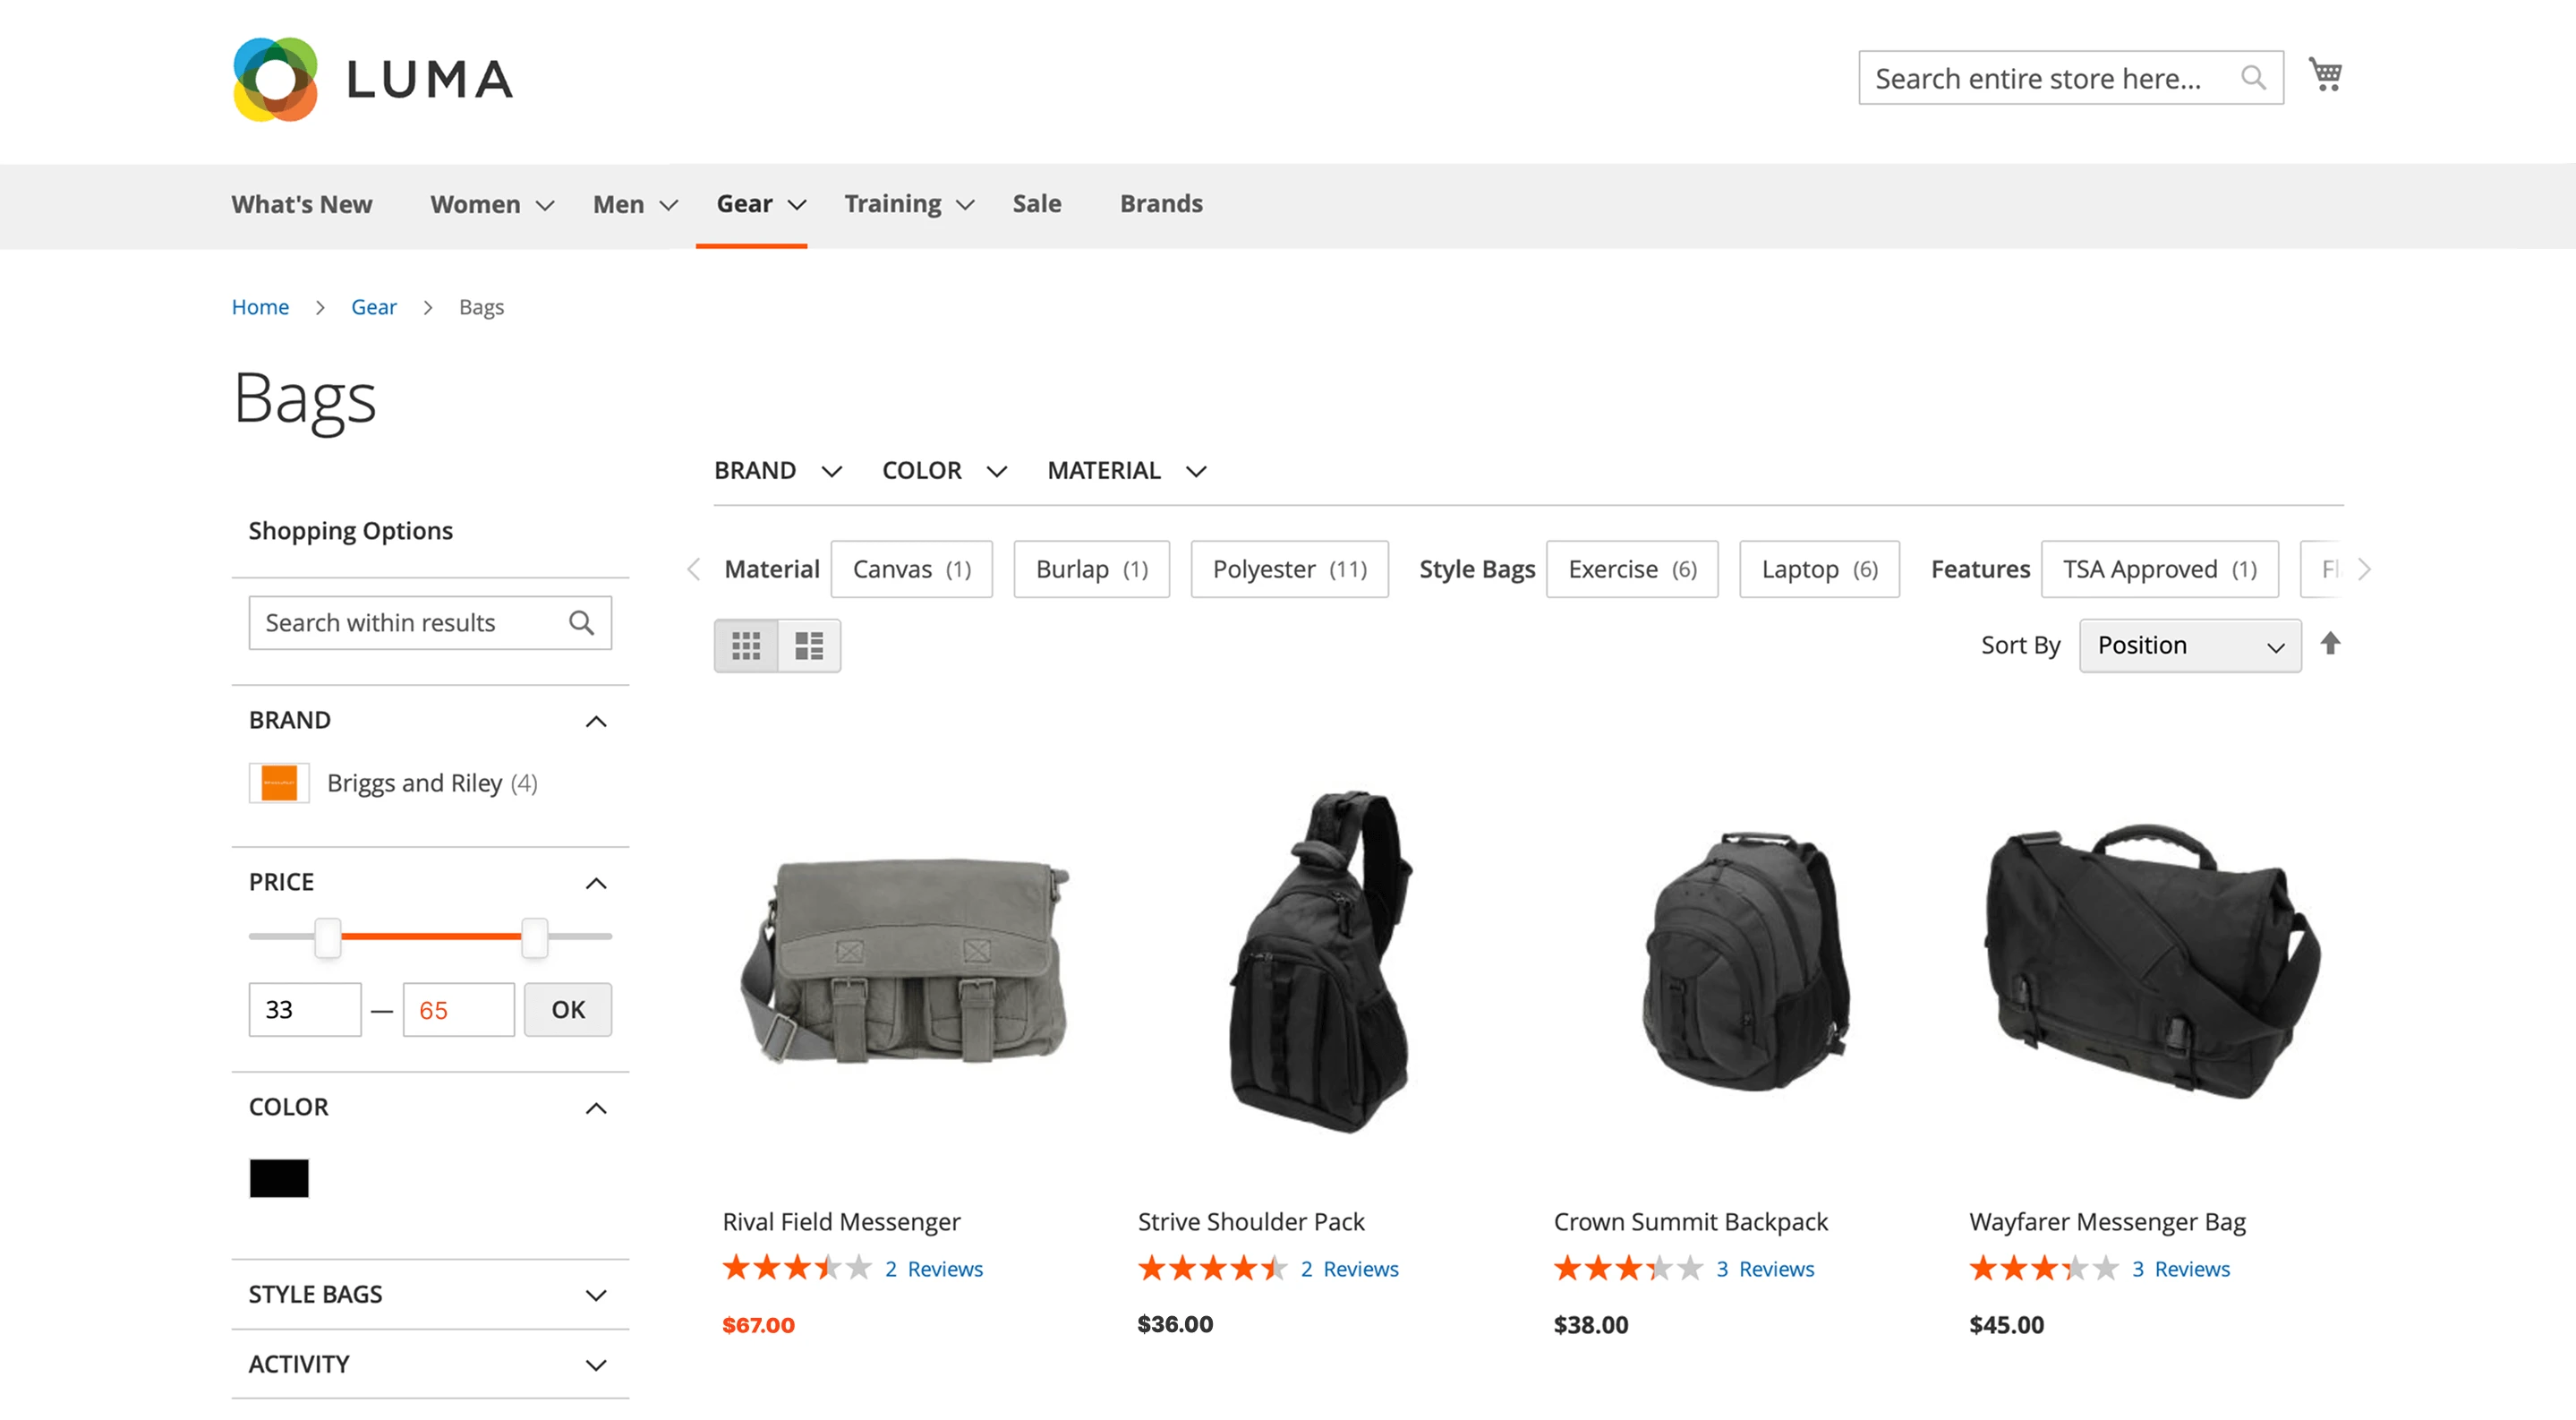This screenshot has width=2576, height=1420.
Task: Click the search-within-results magnifier icon
Action: pyautogui.click(x=581, y=622)
